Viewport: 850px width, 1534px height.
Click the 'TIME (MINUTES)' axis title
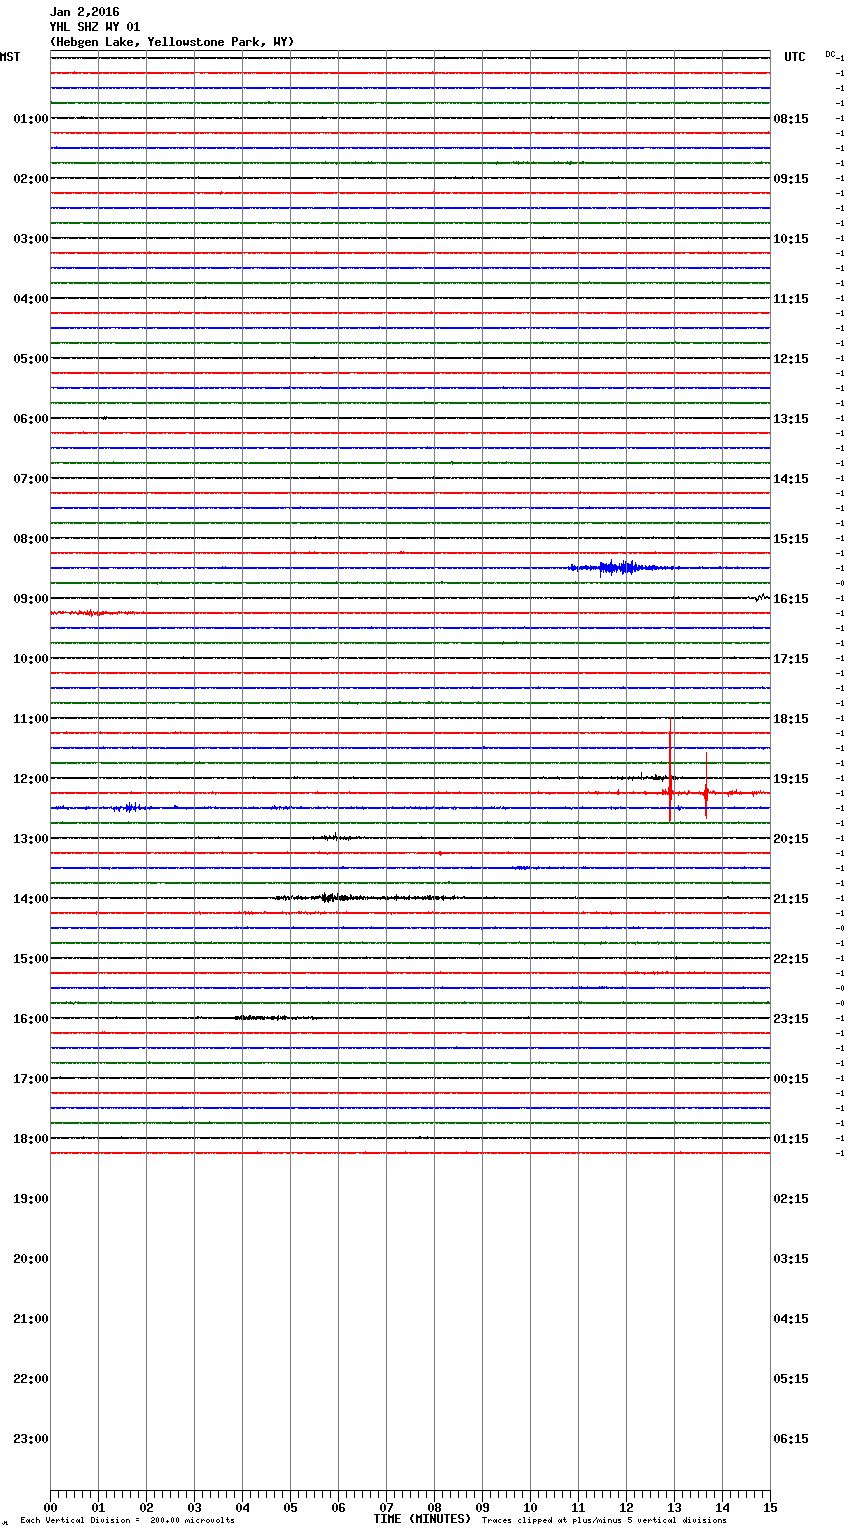click(422, 1519)
